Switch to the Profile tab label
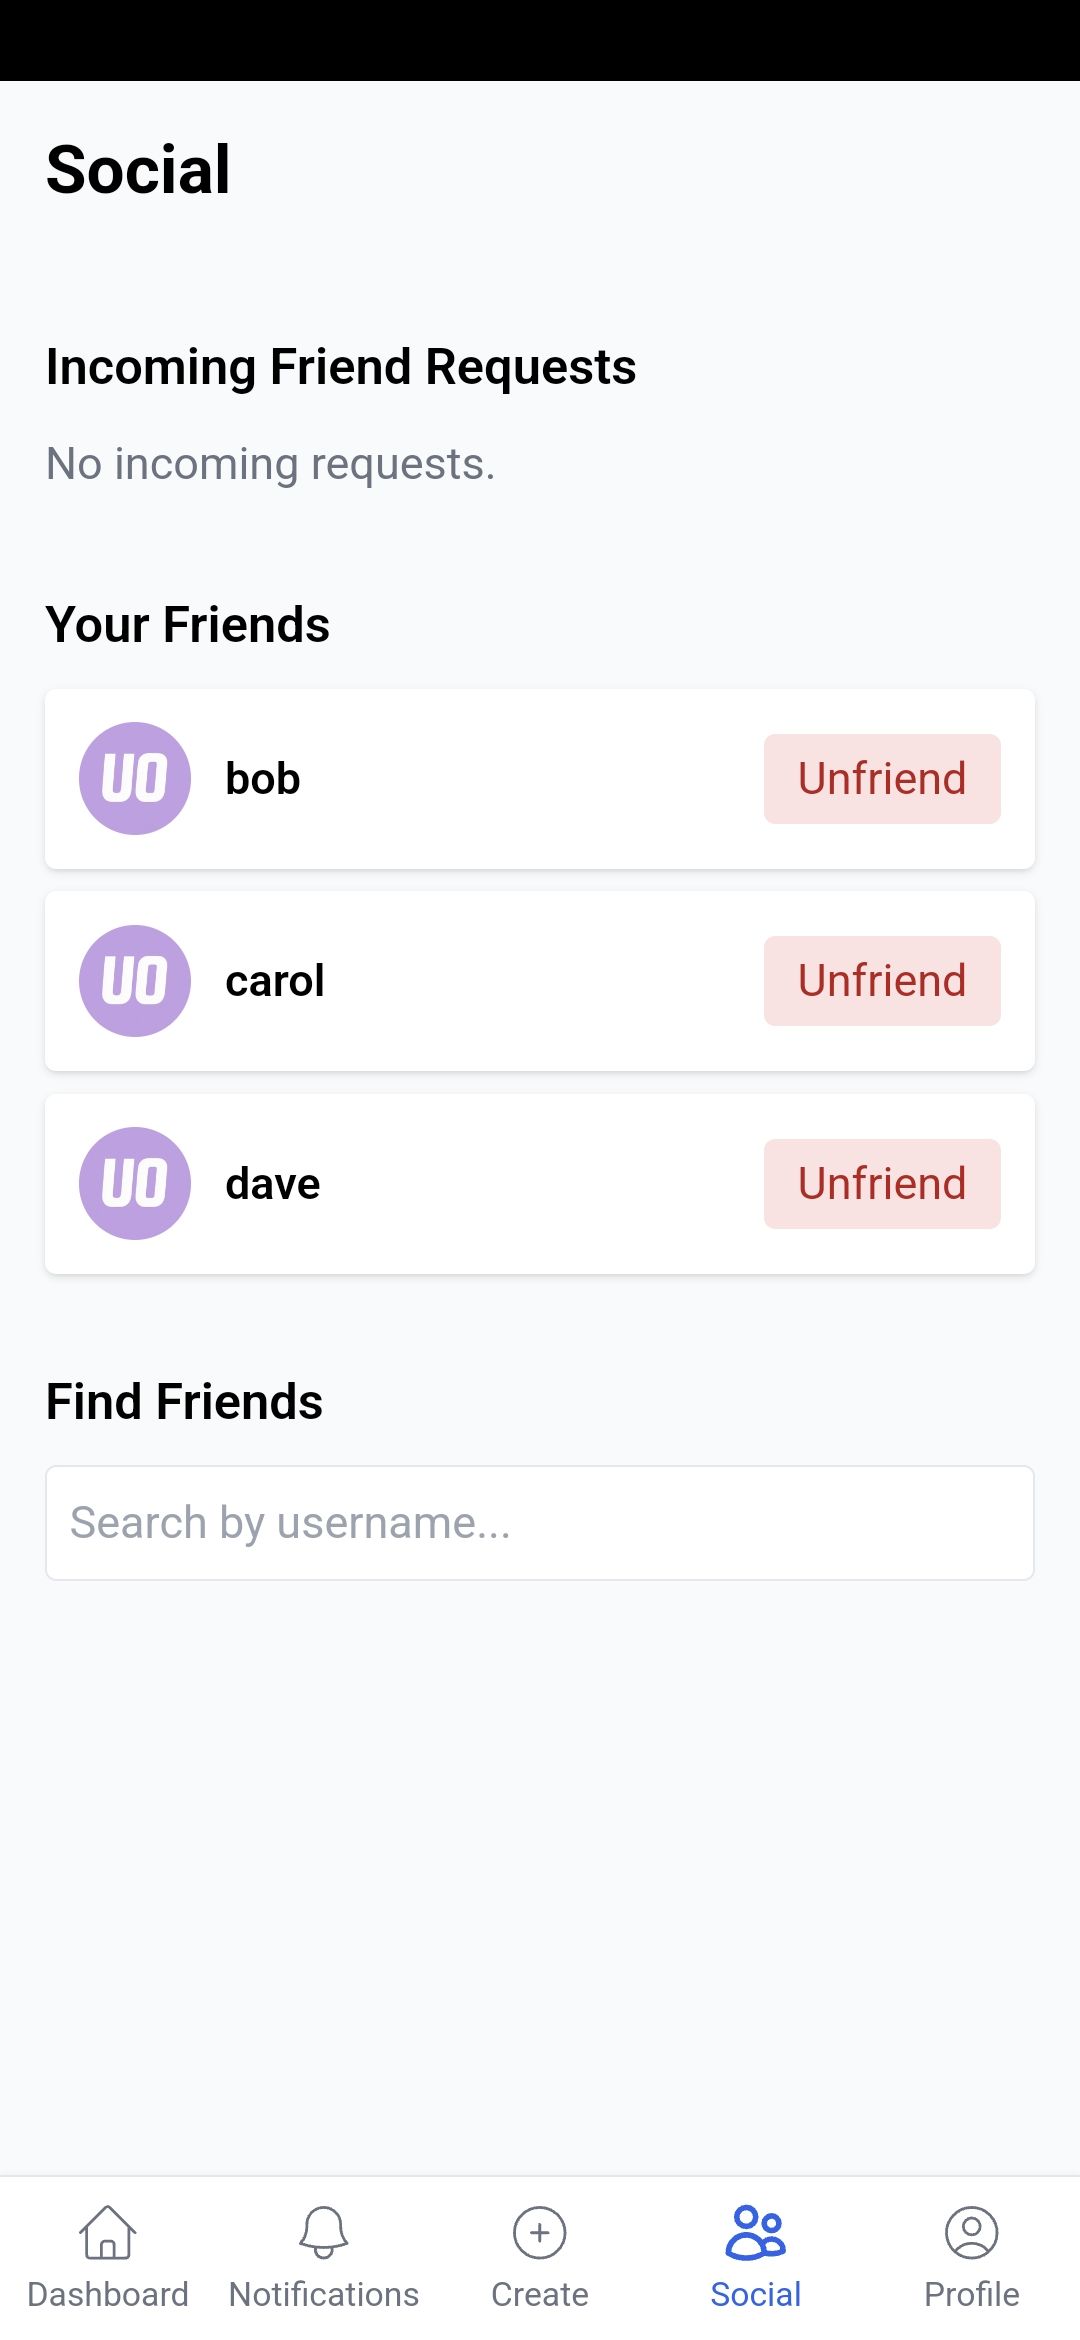The image size is (1080, 2340). click(972, 2294)
